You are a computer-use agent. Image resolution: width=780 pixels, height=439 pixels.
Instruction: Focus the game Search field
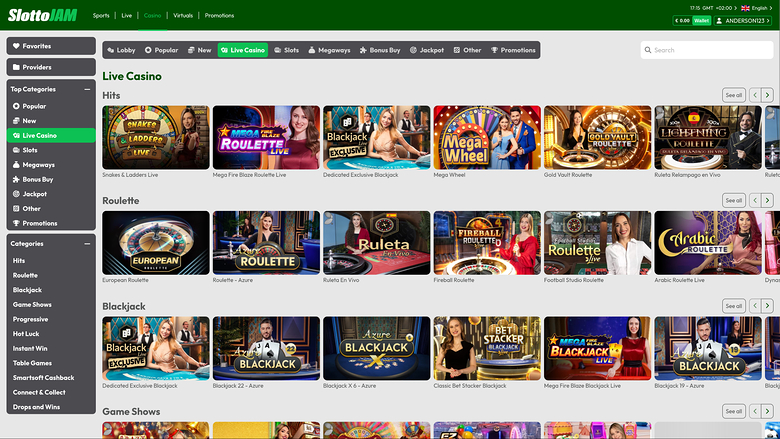click(x=707, y=50)
